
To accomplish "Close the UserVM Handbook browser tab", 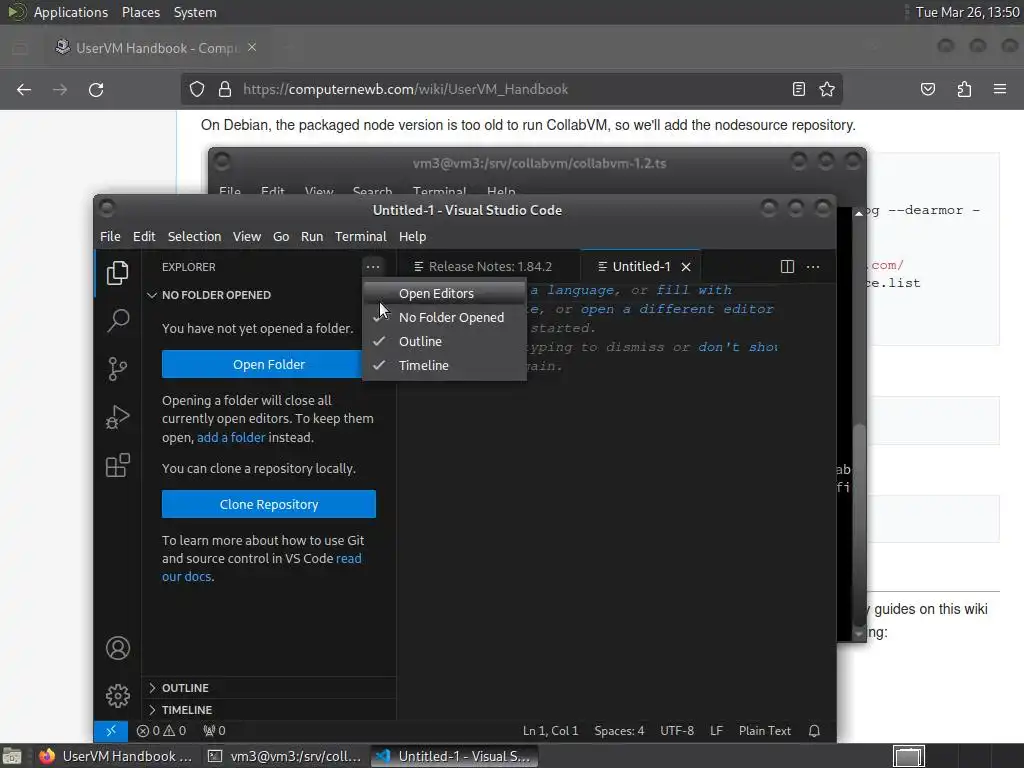I will pos(252,48).
